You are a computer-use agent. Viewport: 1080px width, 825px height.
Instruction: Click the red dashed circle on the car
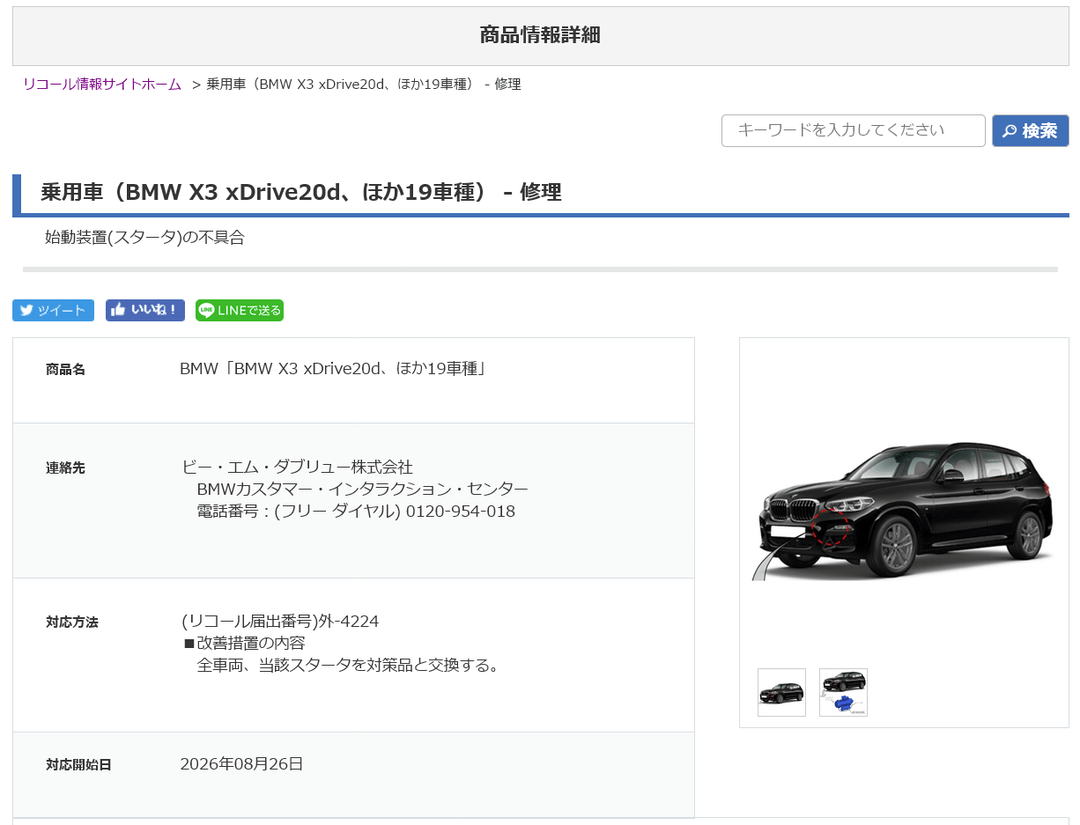831,528
